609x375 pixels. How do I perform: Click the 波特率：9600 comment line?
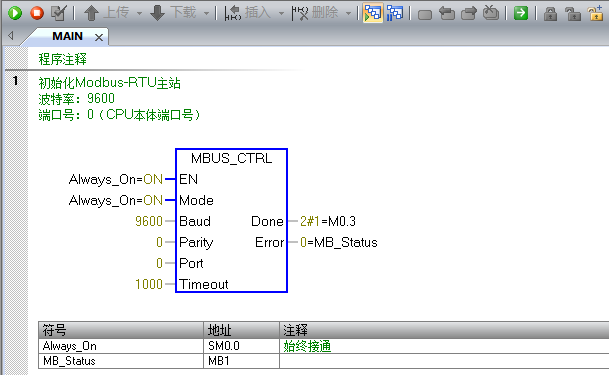pos(77,99)
